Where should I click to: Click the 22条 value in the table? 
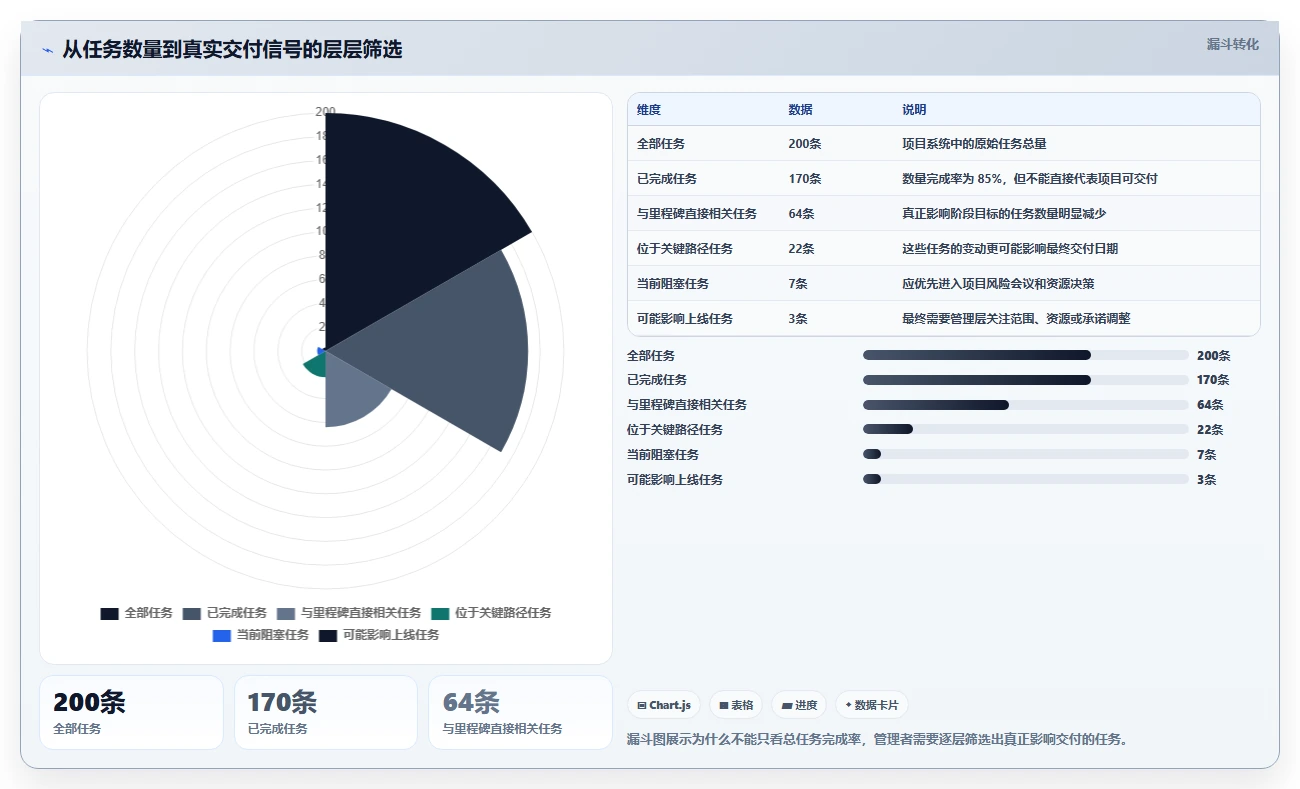(x=801, y=249)
